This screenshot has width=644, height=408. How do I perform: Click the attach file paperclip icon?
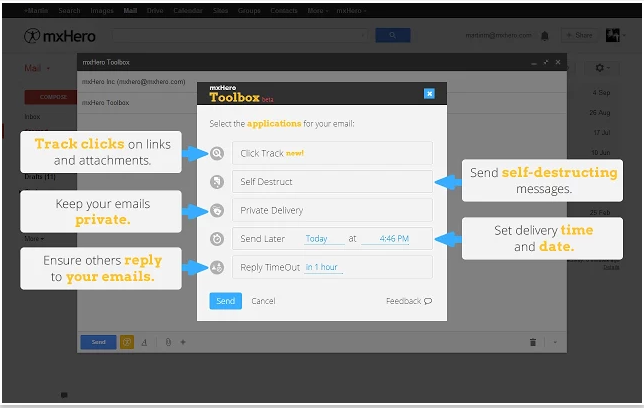tap(168, 342)
